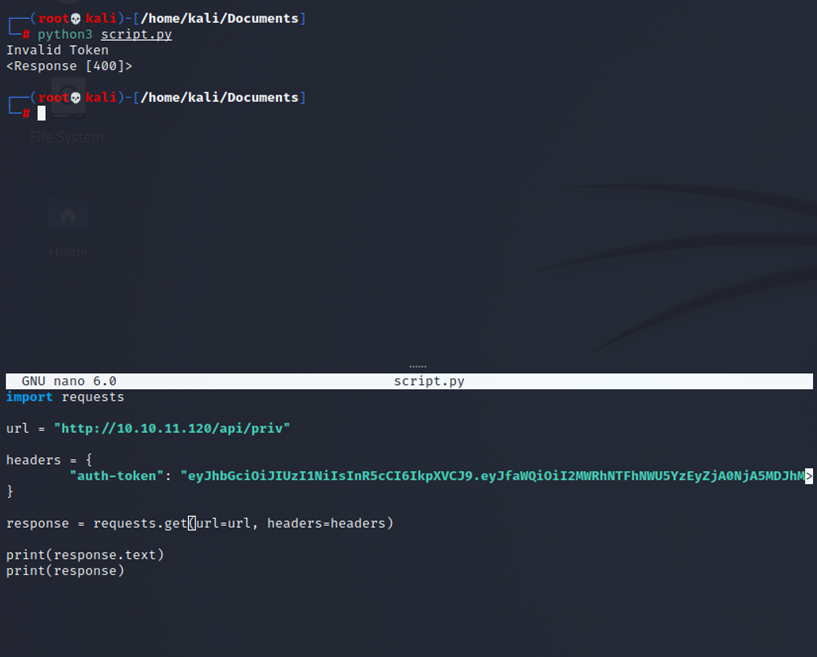
Task: Click the closing brace '}' of the headers dict
Action: pos(9,491)
